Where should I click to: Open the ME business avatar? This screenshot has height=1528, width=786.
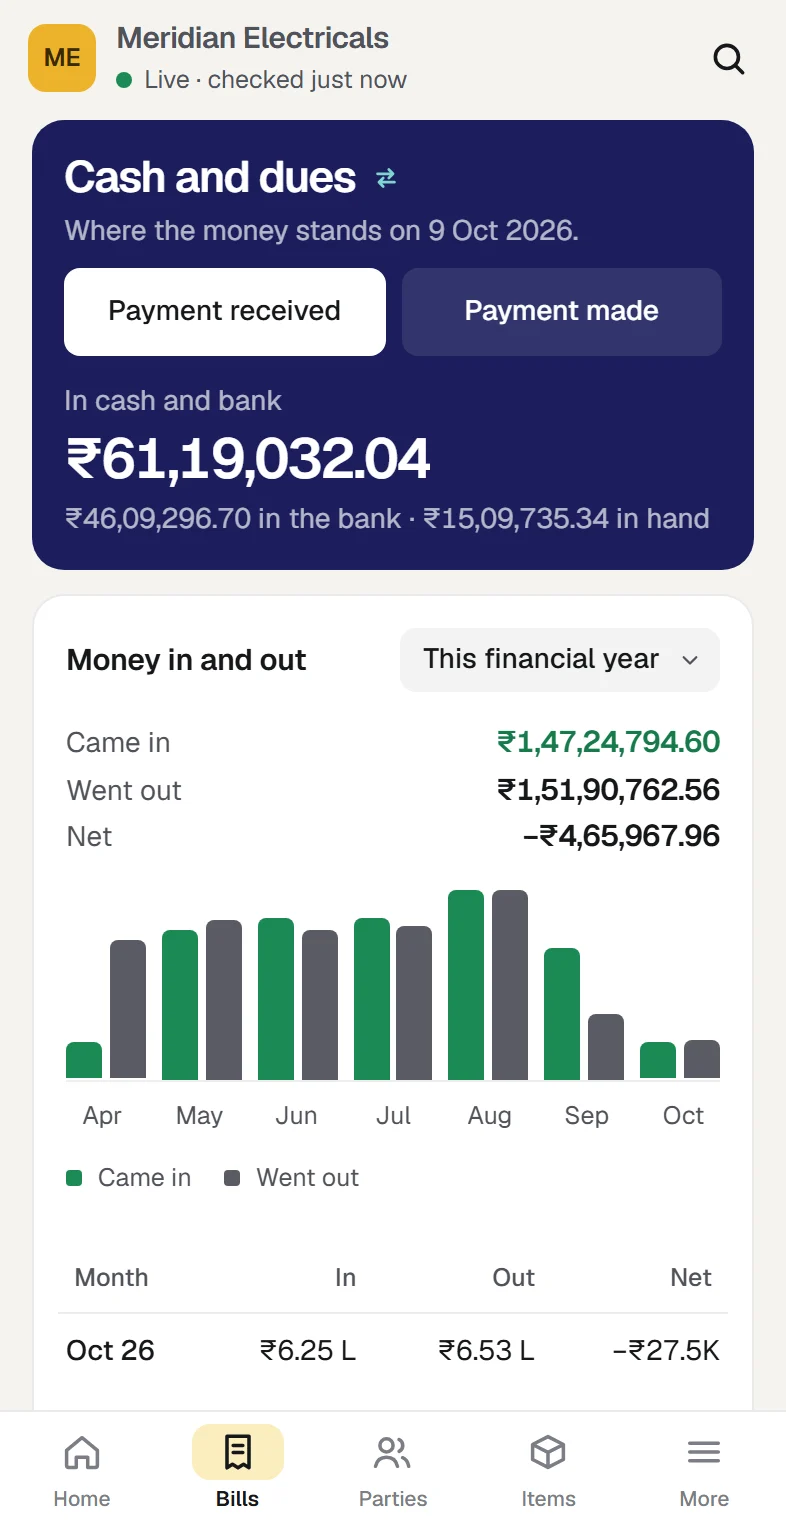pyautogui.click(x=62, y=58)
